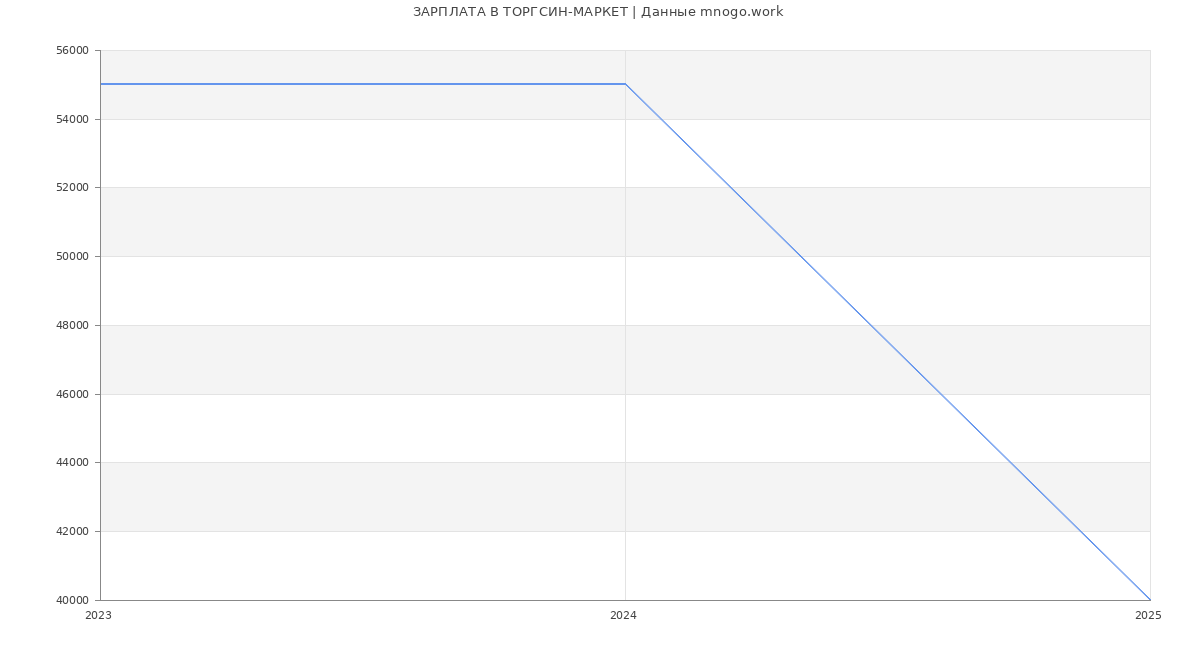Click the 44000 y-axis label

click(x=72, y=463)
